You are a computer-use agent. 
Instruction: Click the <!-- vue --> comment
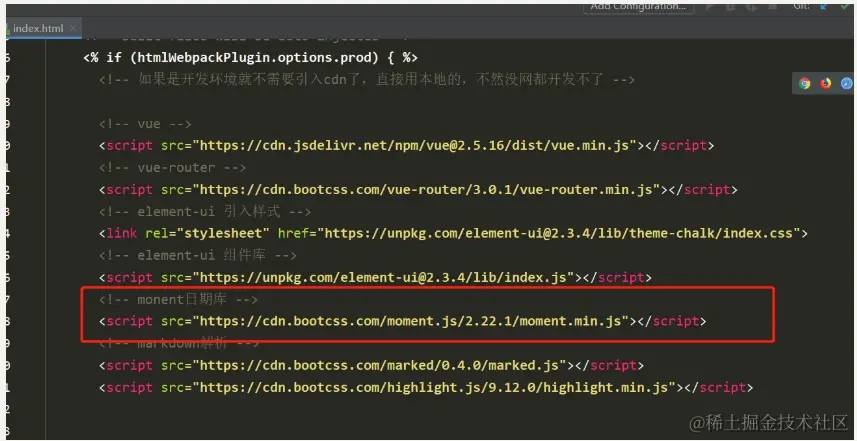[x=145, y=124]
